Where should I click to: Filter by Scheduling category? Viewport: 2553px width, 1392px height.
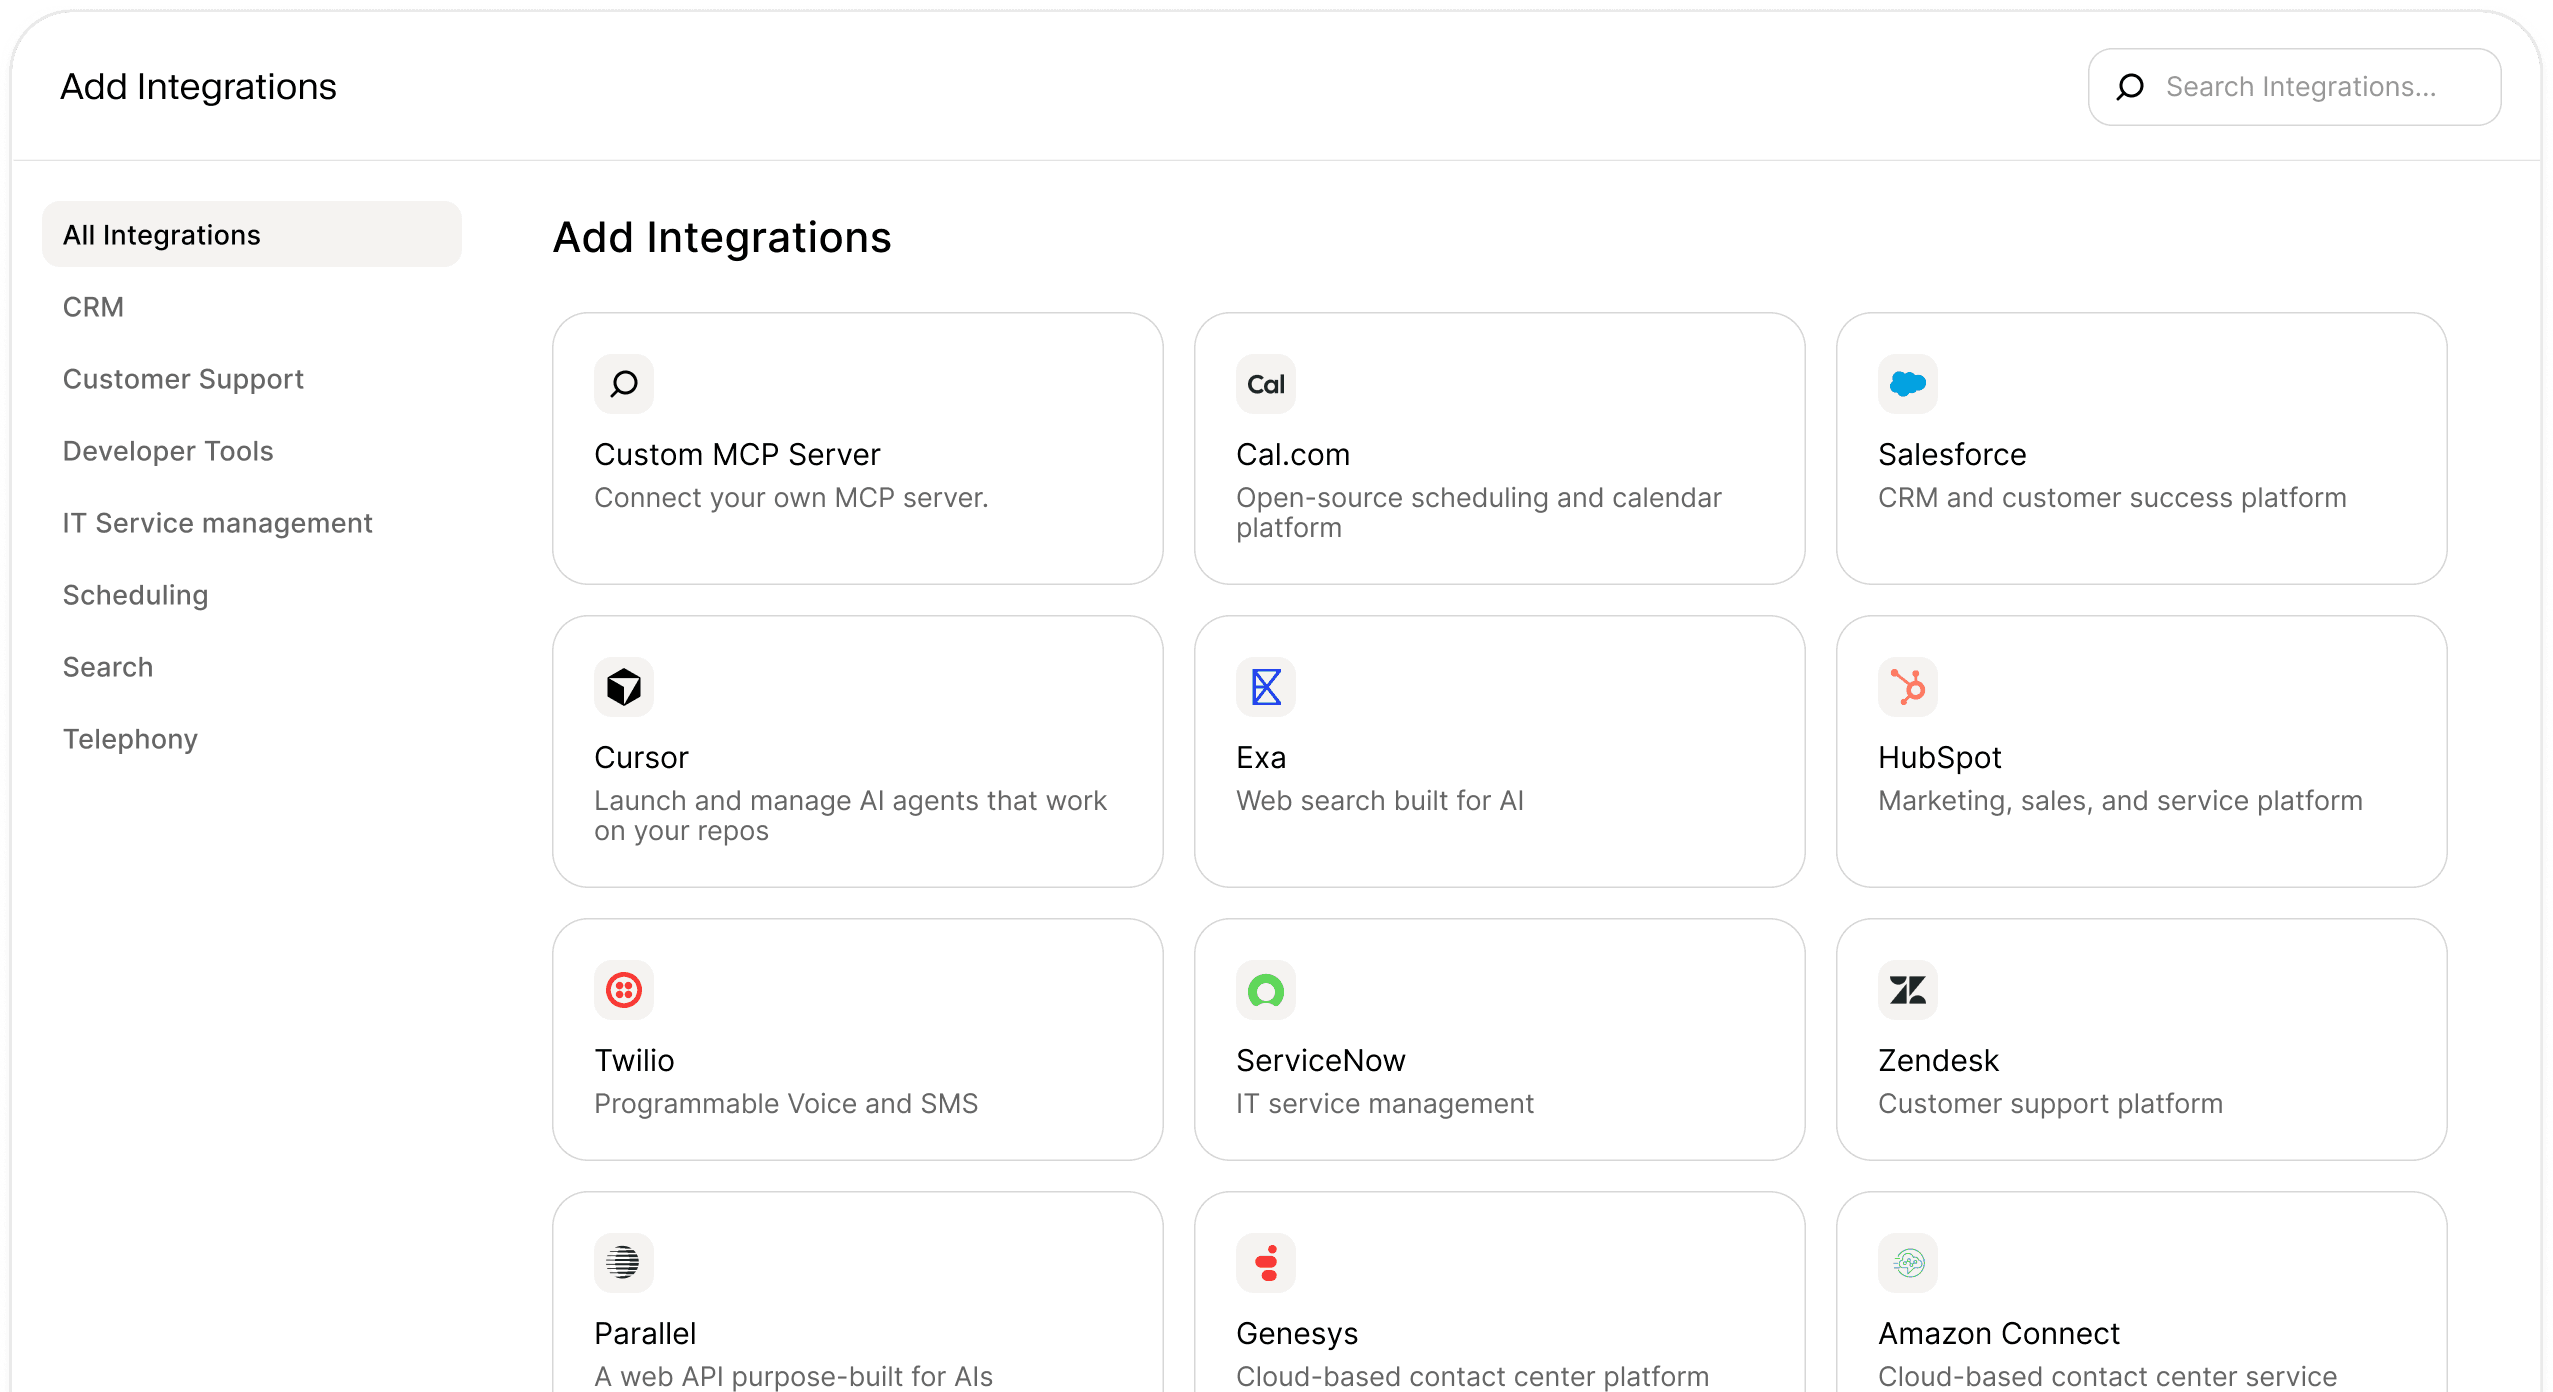coord(135,595)
